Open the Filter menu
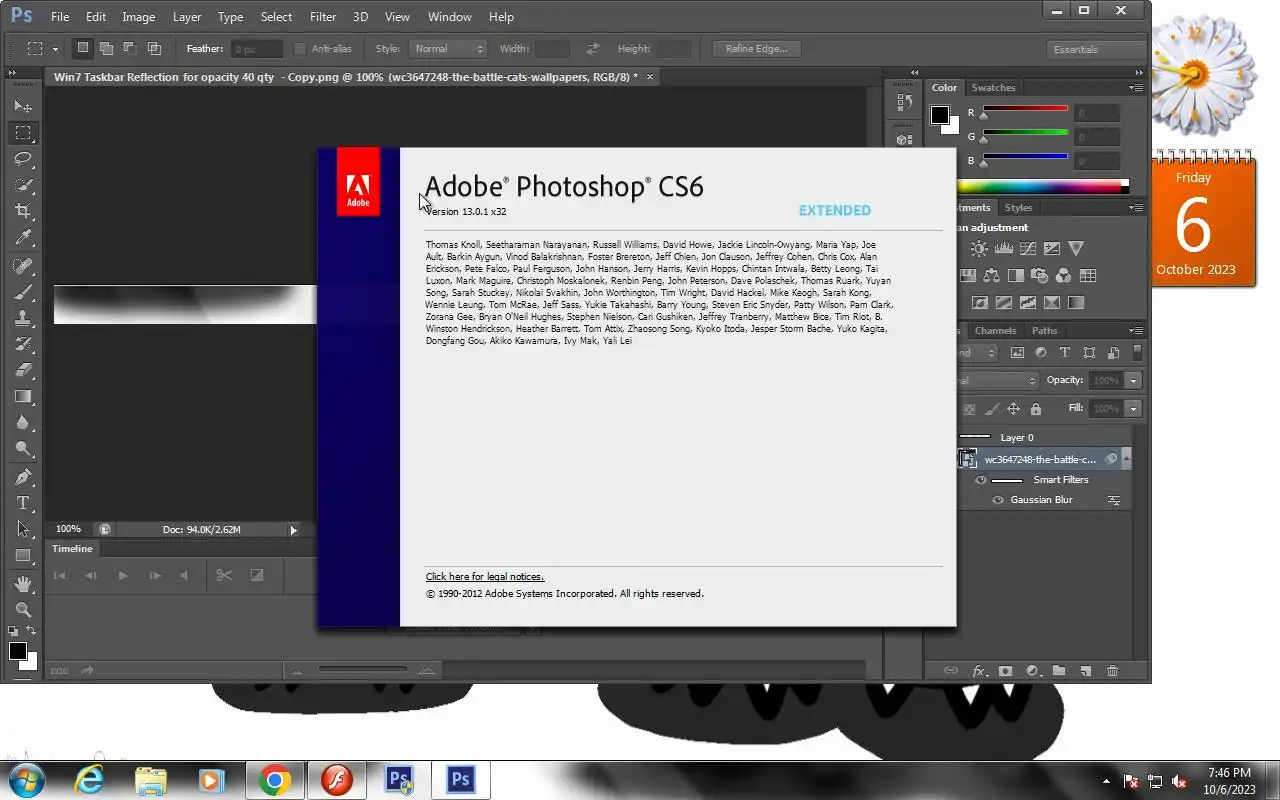Screen dimensions: 1280x800 tap(323, 17)
